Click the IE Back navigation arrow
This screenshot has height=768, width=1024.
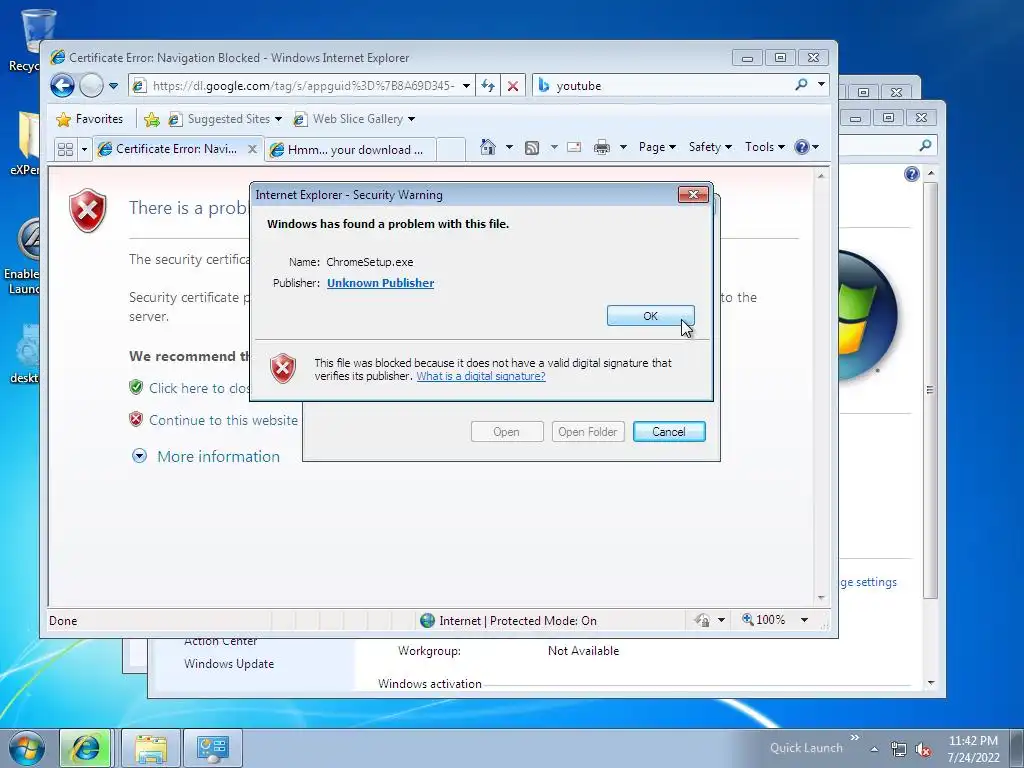pos(63,86)
